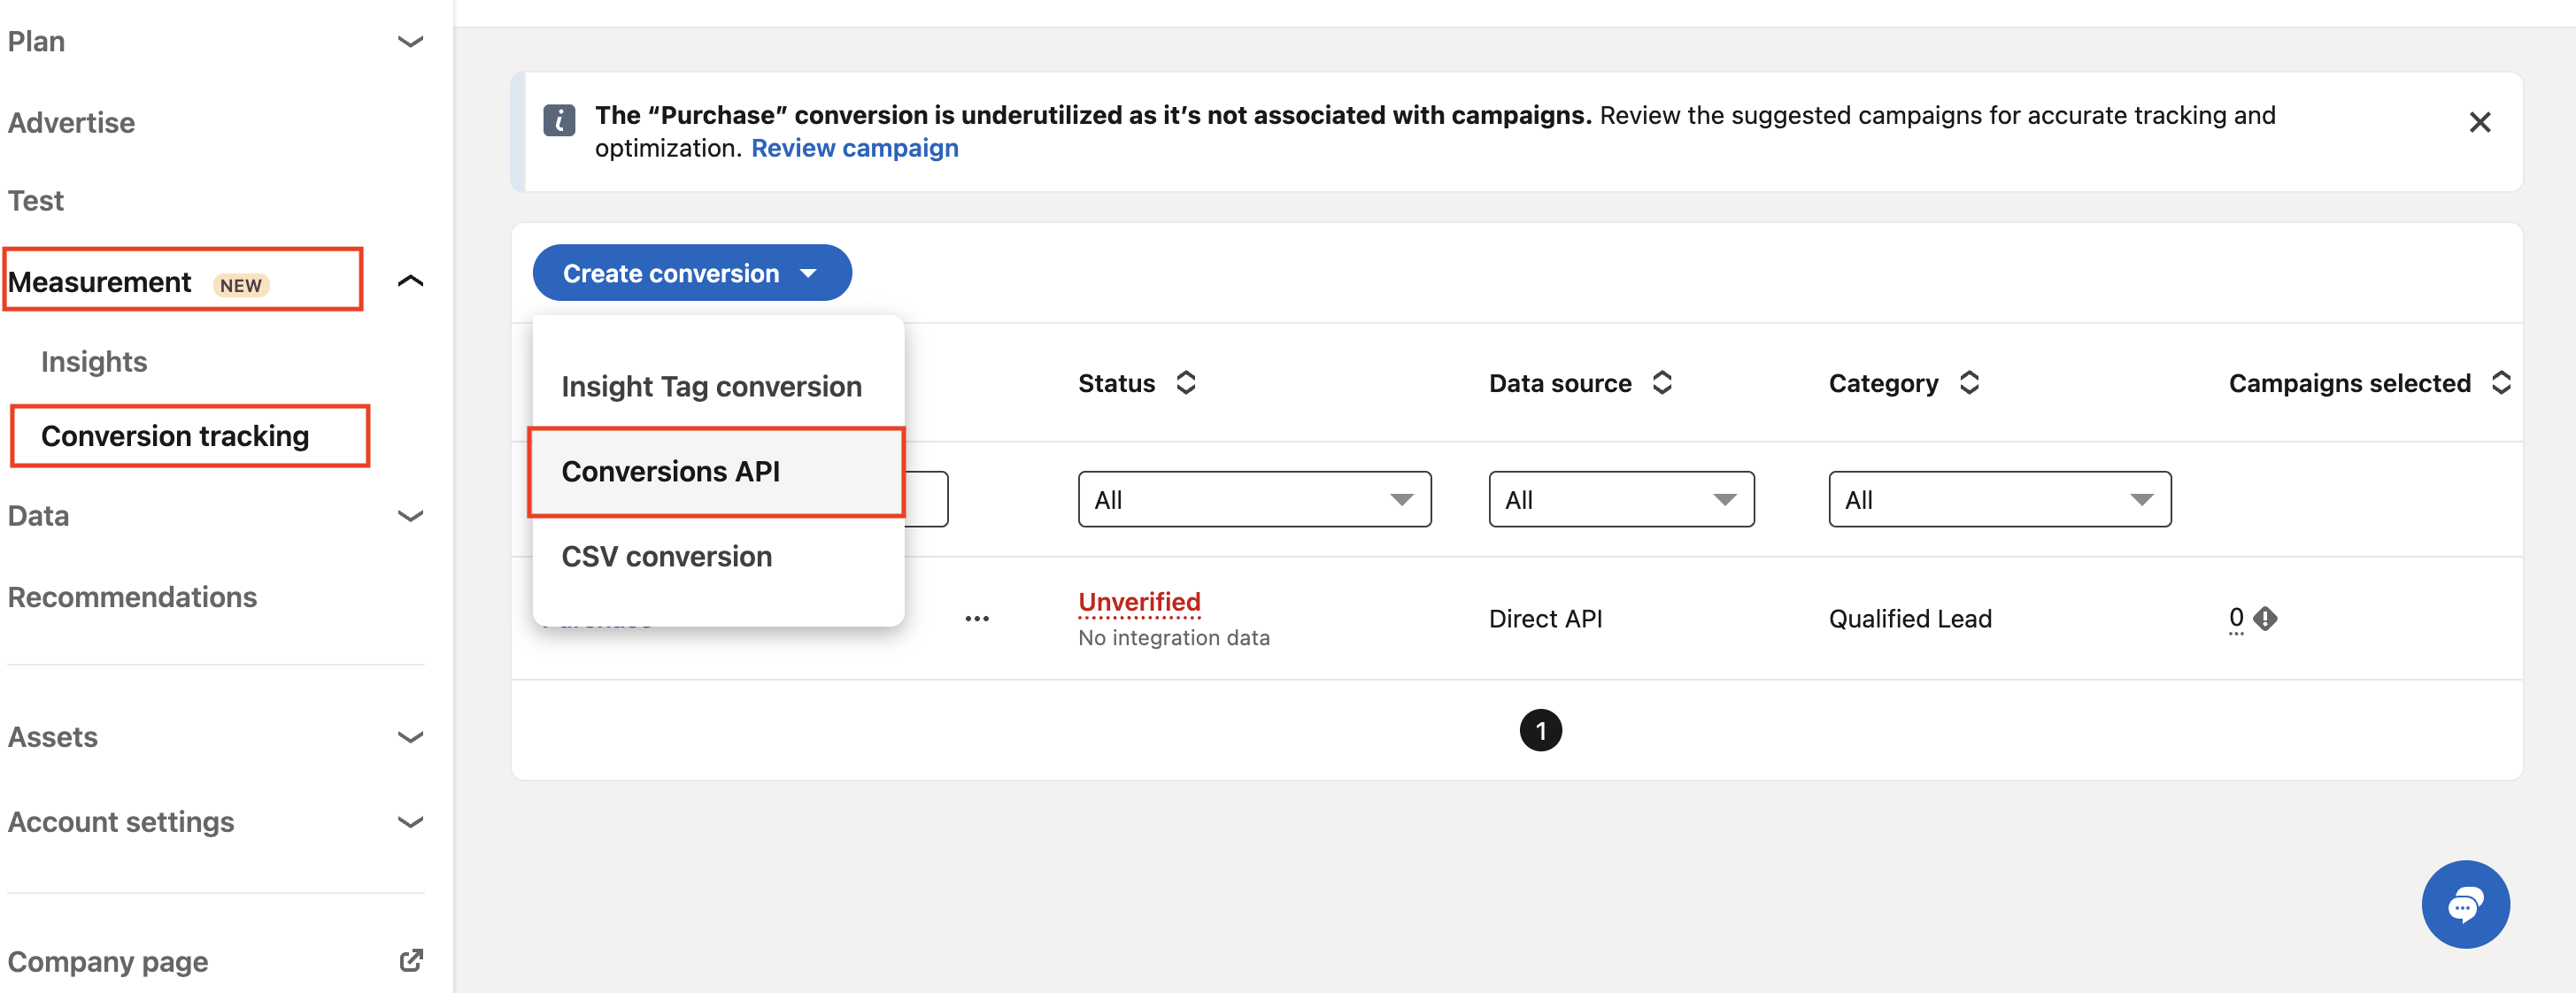Open Company page external link icon
This screenshot has width=2576, height=993.
point(411,961)
